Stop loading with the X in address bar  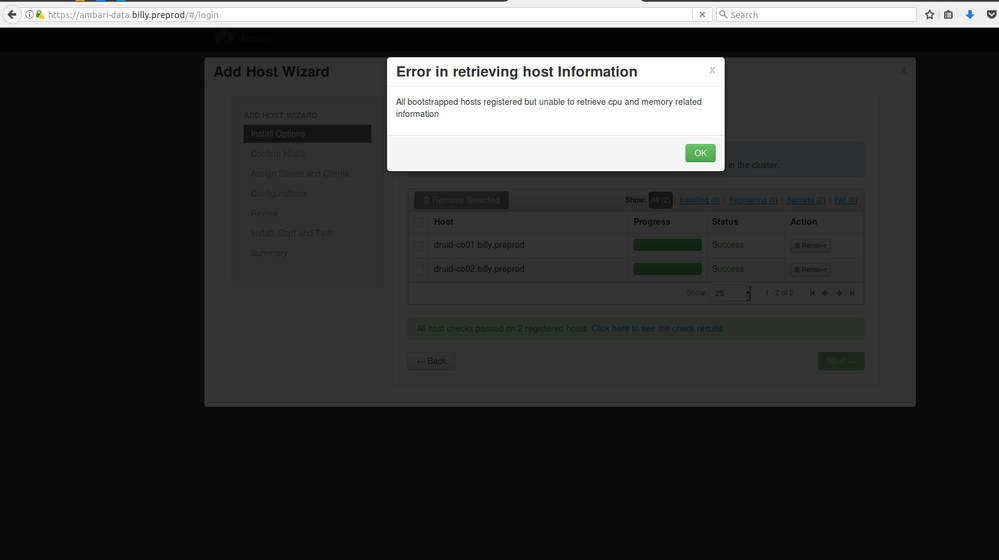click(x=702, y=15)
